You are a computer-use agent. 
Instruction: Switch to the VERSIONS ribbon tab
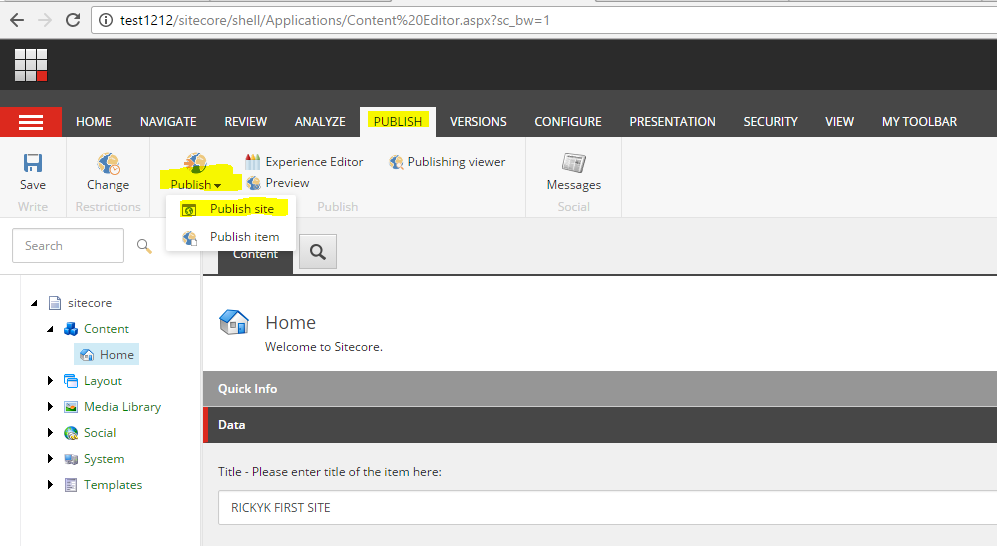[x=478, y=121]
